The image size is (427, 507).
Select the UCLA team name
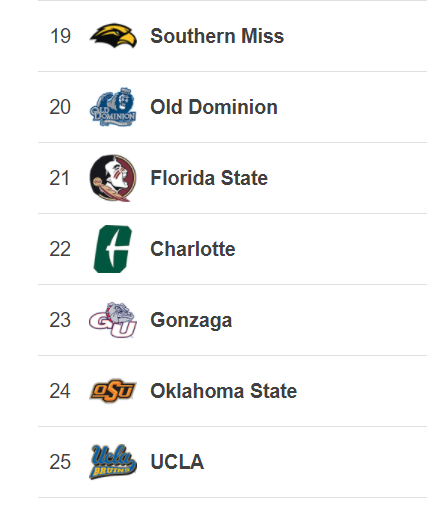coord(177,462)
